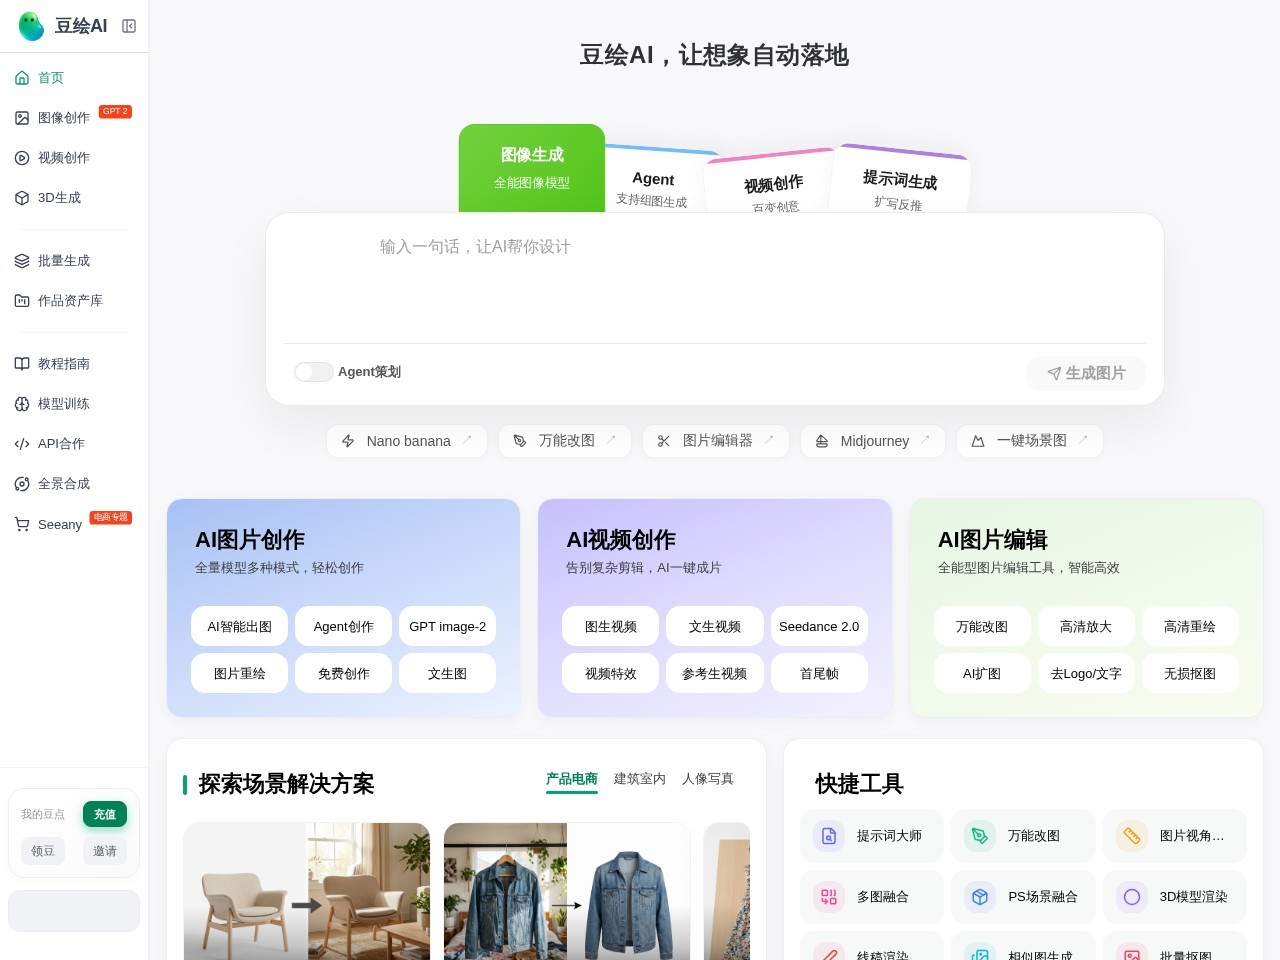
Task: Click the 首页 home icon
Action: 22,78
